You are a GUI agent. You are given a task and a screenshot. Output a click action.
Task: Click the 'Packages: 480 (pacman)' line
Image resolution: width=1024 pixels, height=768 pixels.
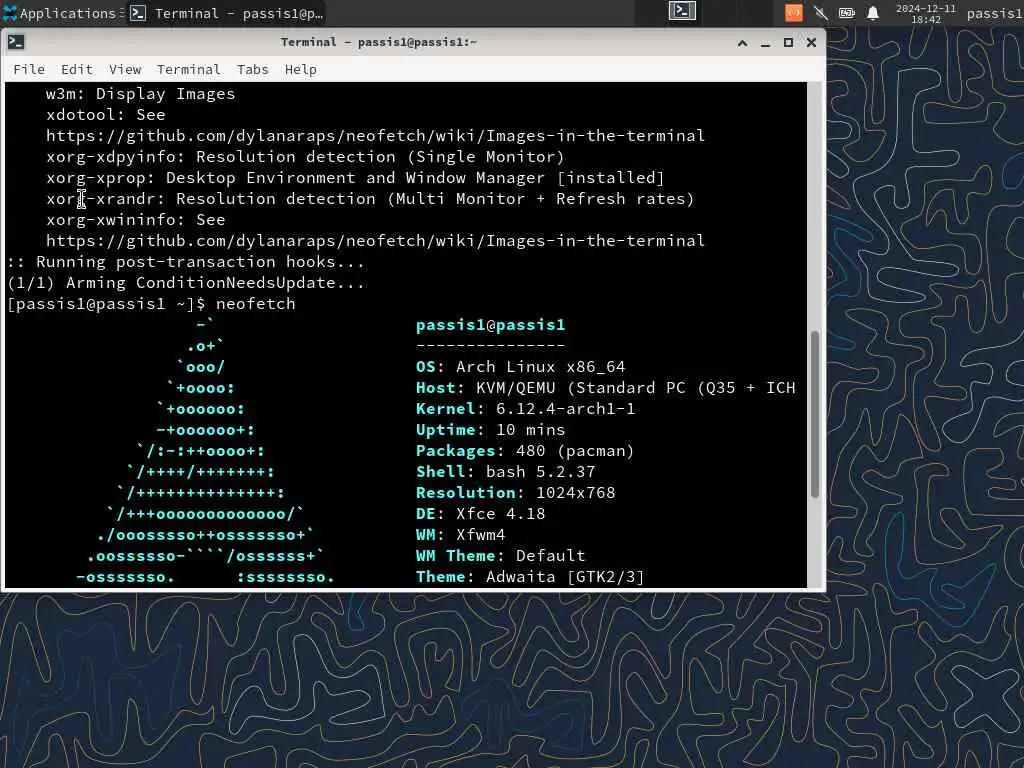click(x=525, y=451)
